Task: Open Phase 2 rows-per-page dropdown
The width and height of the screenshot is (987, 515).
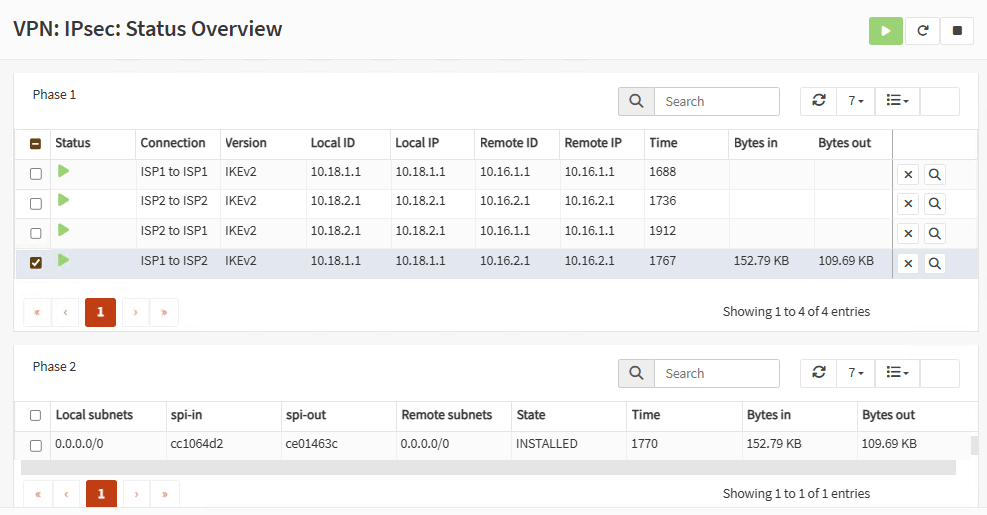Action: tap(855, 373)
